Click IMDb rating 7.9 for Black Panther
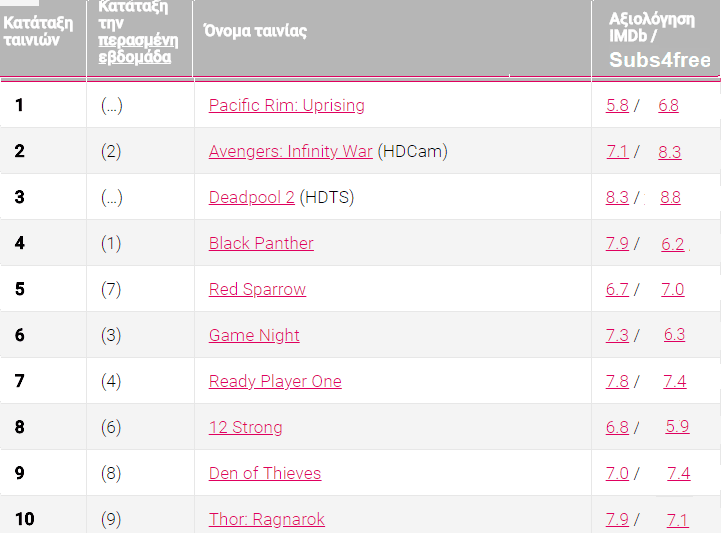721x533 pixels. pos(617,243)
